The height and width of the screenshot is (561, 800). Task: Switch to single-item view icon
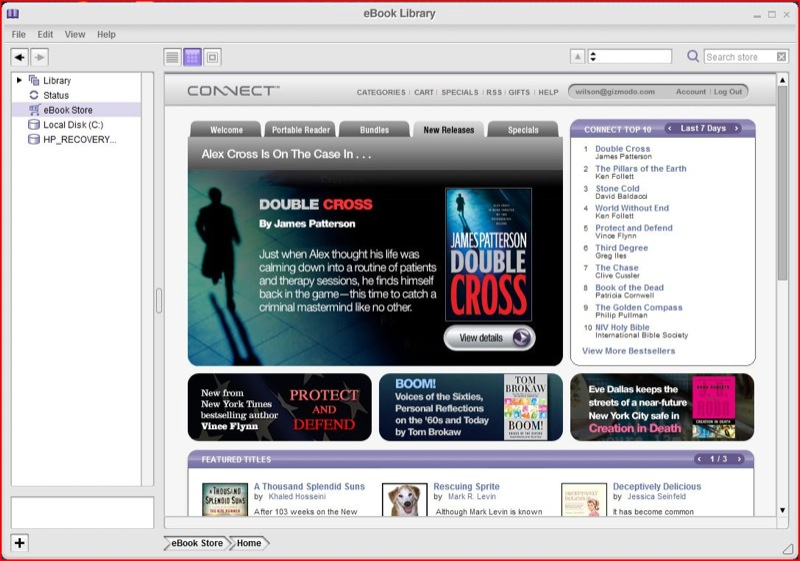coord(212,57)
